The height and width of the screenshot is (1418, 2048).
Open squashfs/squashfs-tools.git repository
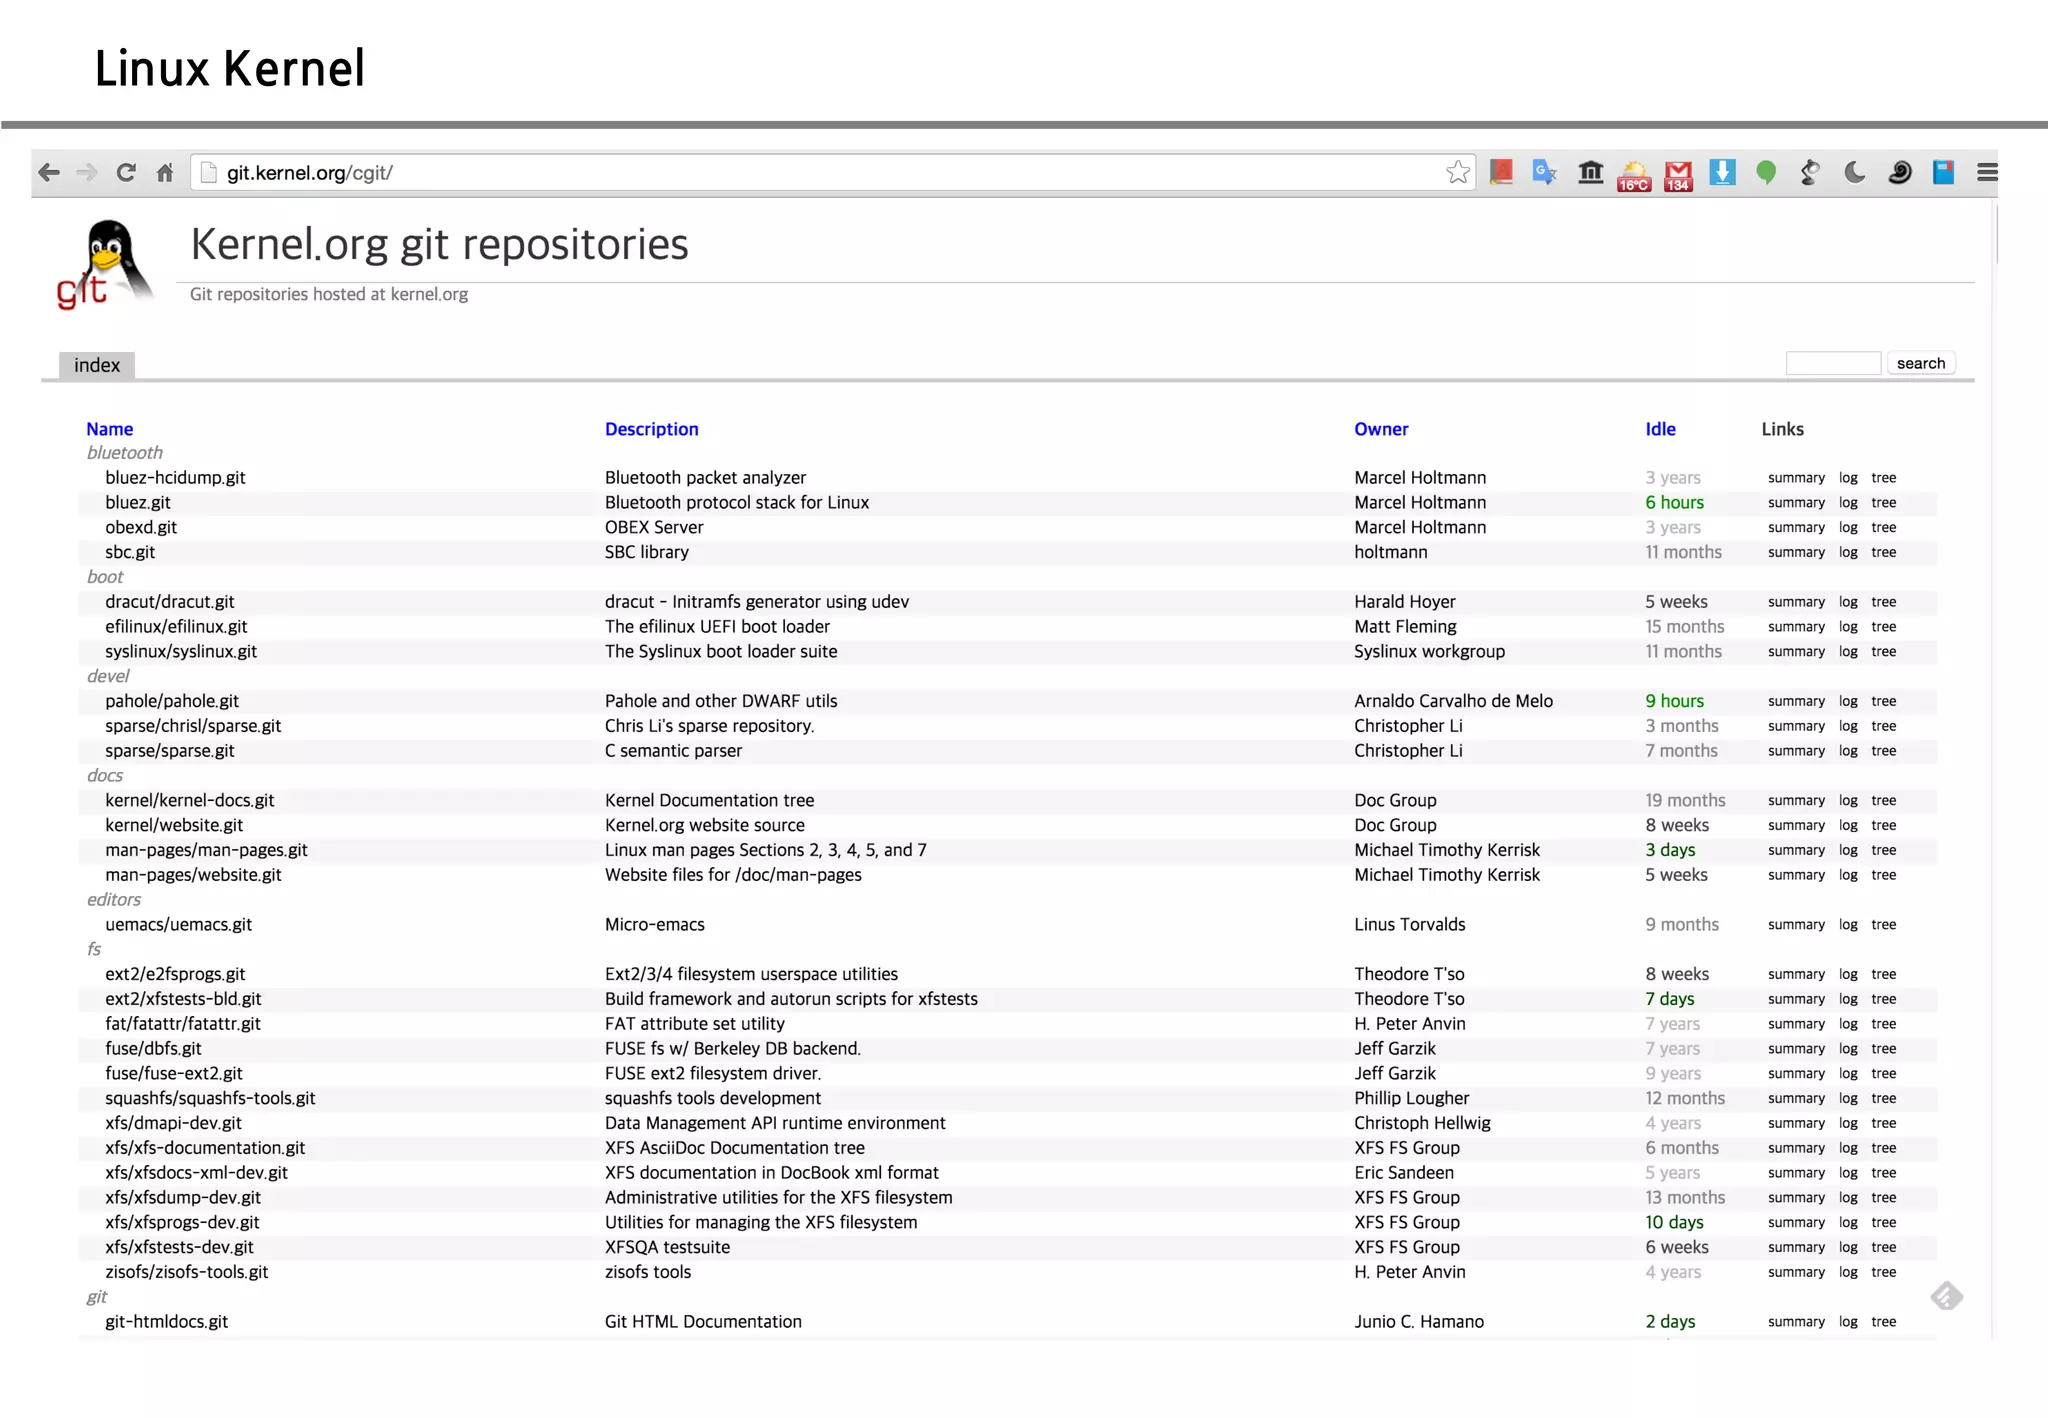pyautogui.click(x=210, y=1098)
